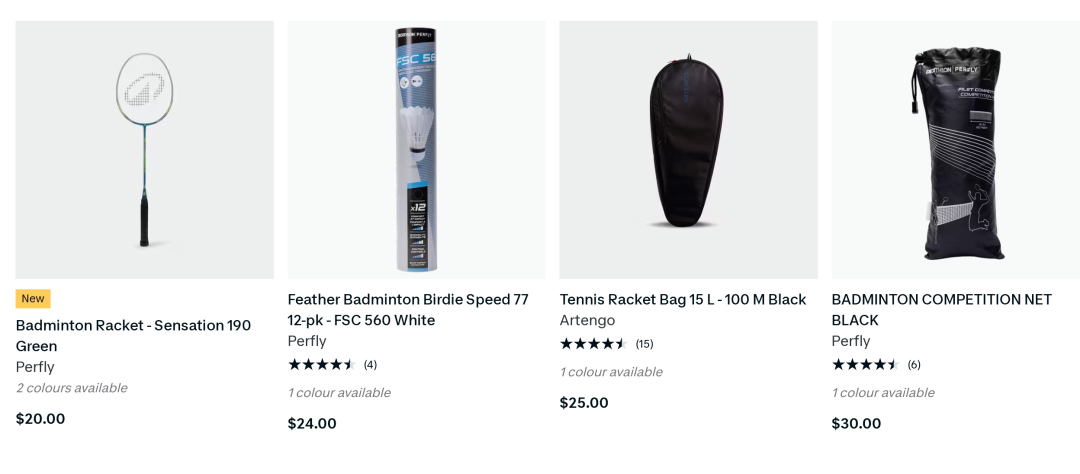This screenshot has height=474, width=1080.
Task: Open the 15 reviews count for bag
Action: [x=644, y=344]
